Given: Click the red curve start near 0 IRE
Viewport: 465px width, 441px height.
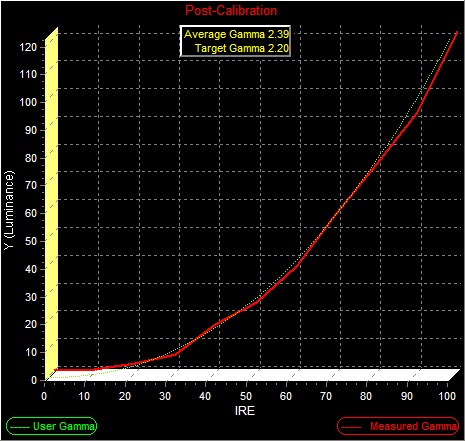Looking at the screenshot, I should click(x=56, y=370).
